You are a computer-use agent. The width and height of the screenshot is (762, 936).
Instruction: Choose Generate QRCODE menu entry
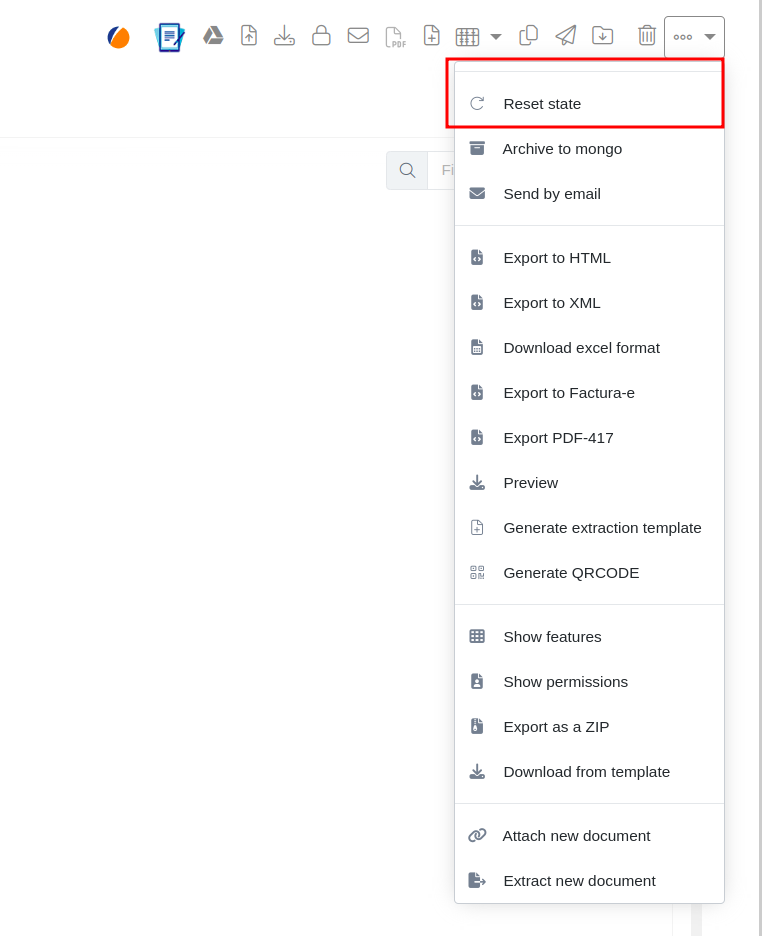point(570,573)
